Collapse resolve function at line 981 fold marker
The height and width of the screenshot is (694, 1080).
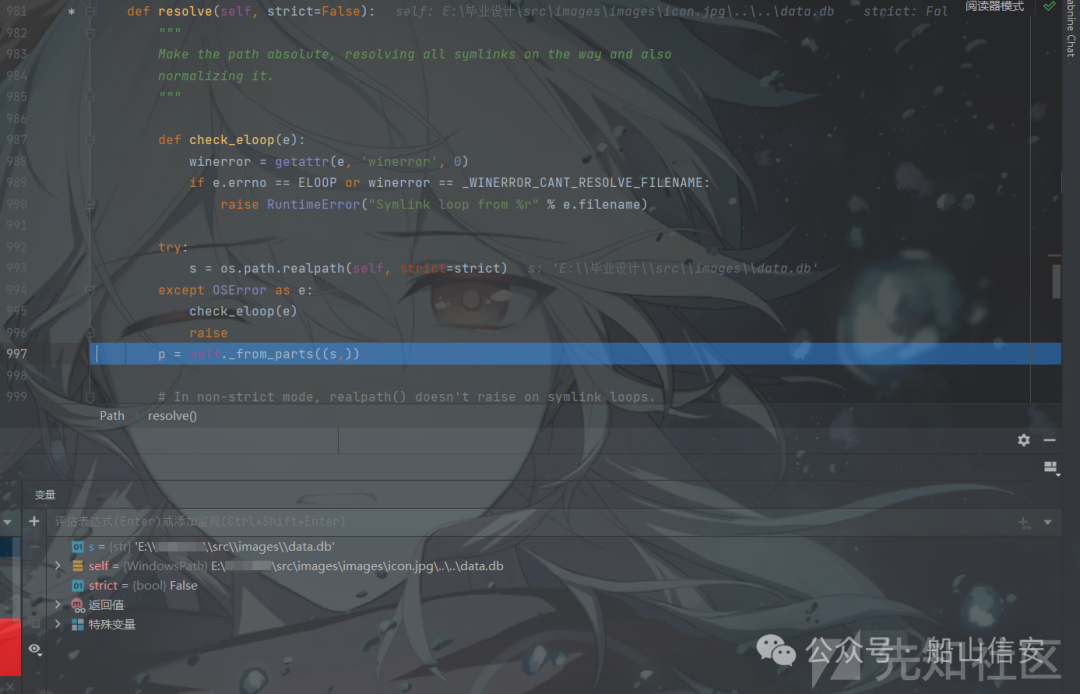pyautogui.click(x=90, y=12)
